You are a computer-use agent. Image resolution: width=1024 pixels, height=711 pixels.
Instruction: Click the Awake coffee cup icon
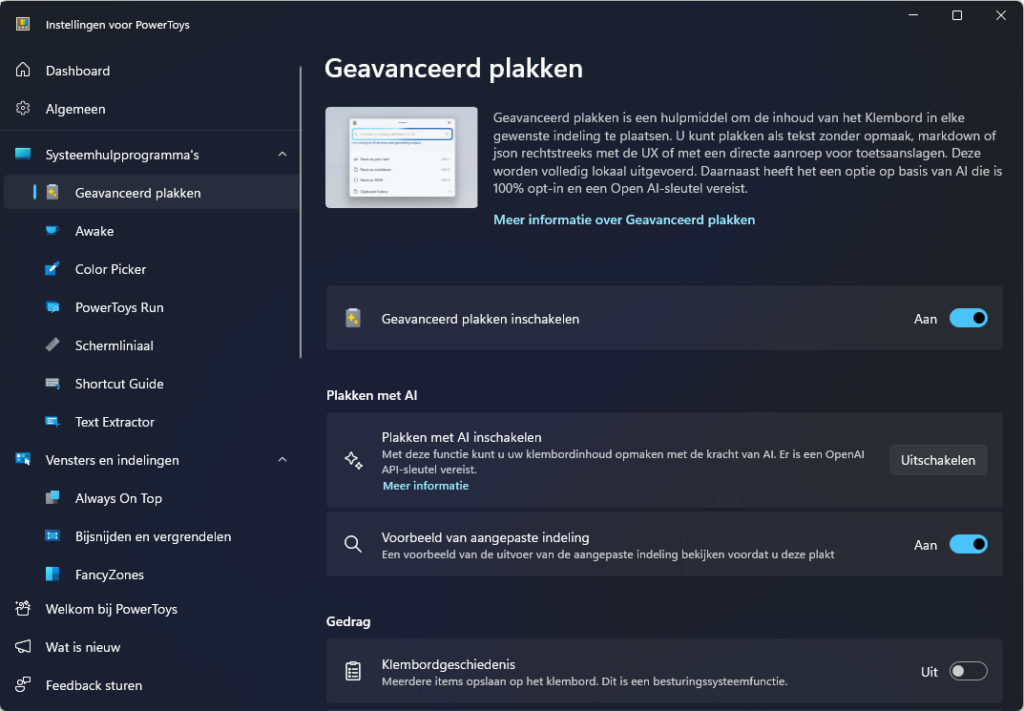point(52,230)
